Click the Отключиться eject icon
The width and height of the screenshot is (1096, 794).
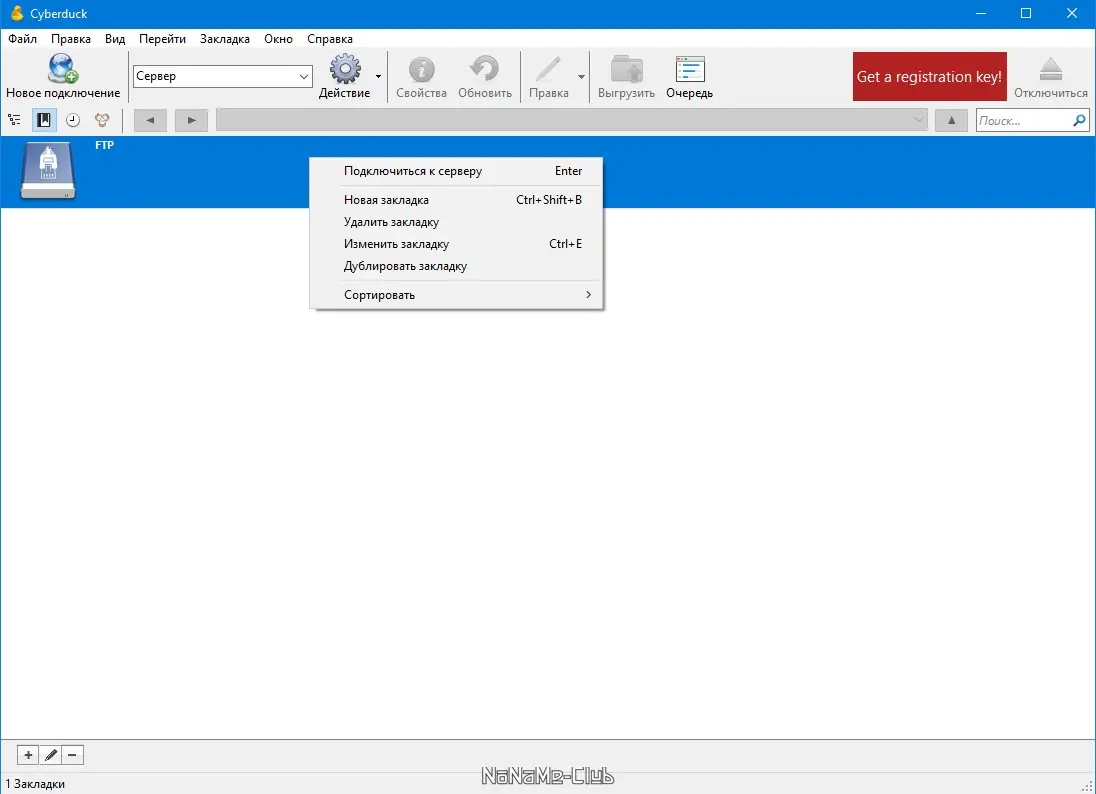pos(1051,69)
